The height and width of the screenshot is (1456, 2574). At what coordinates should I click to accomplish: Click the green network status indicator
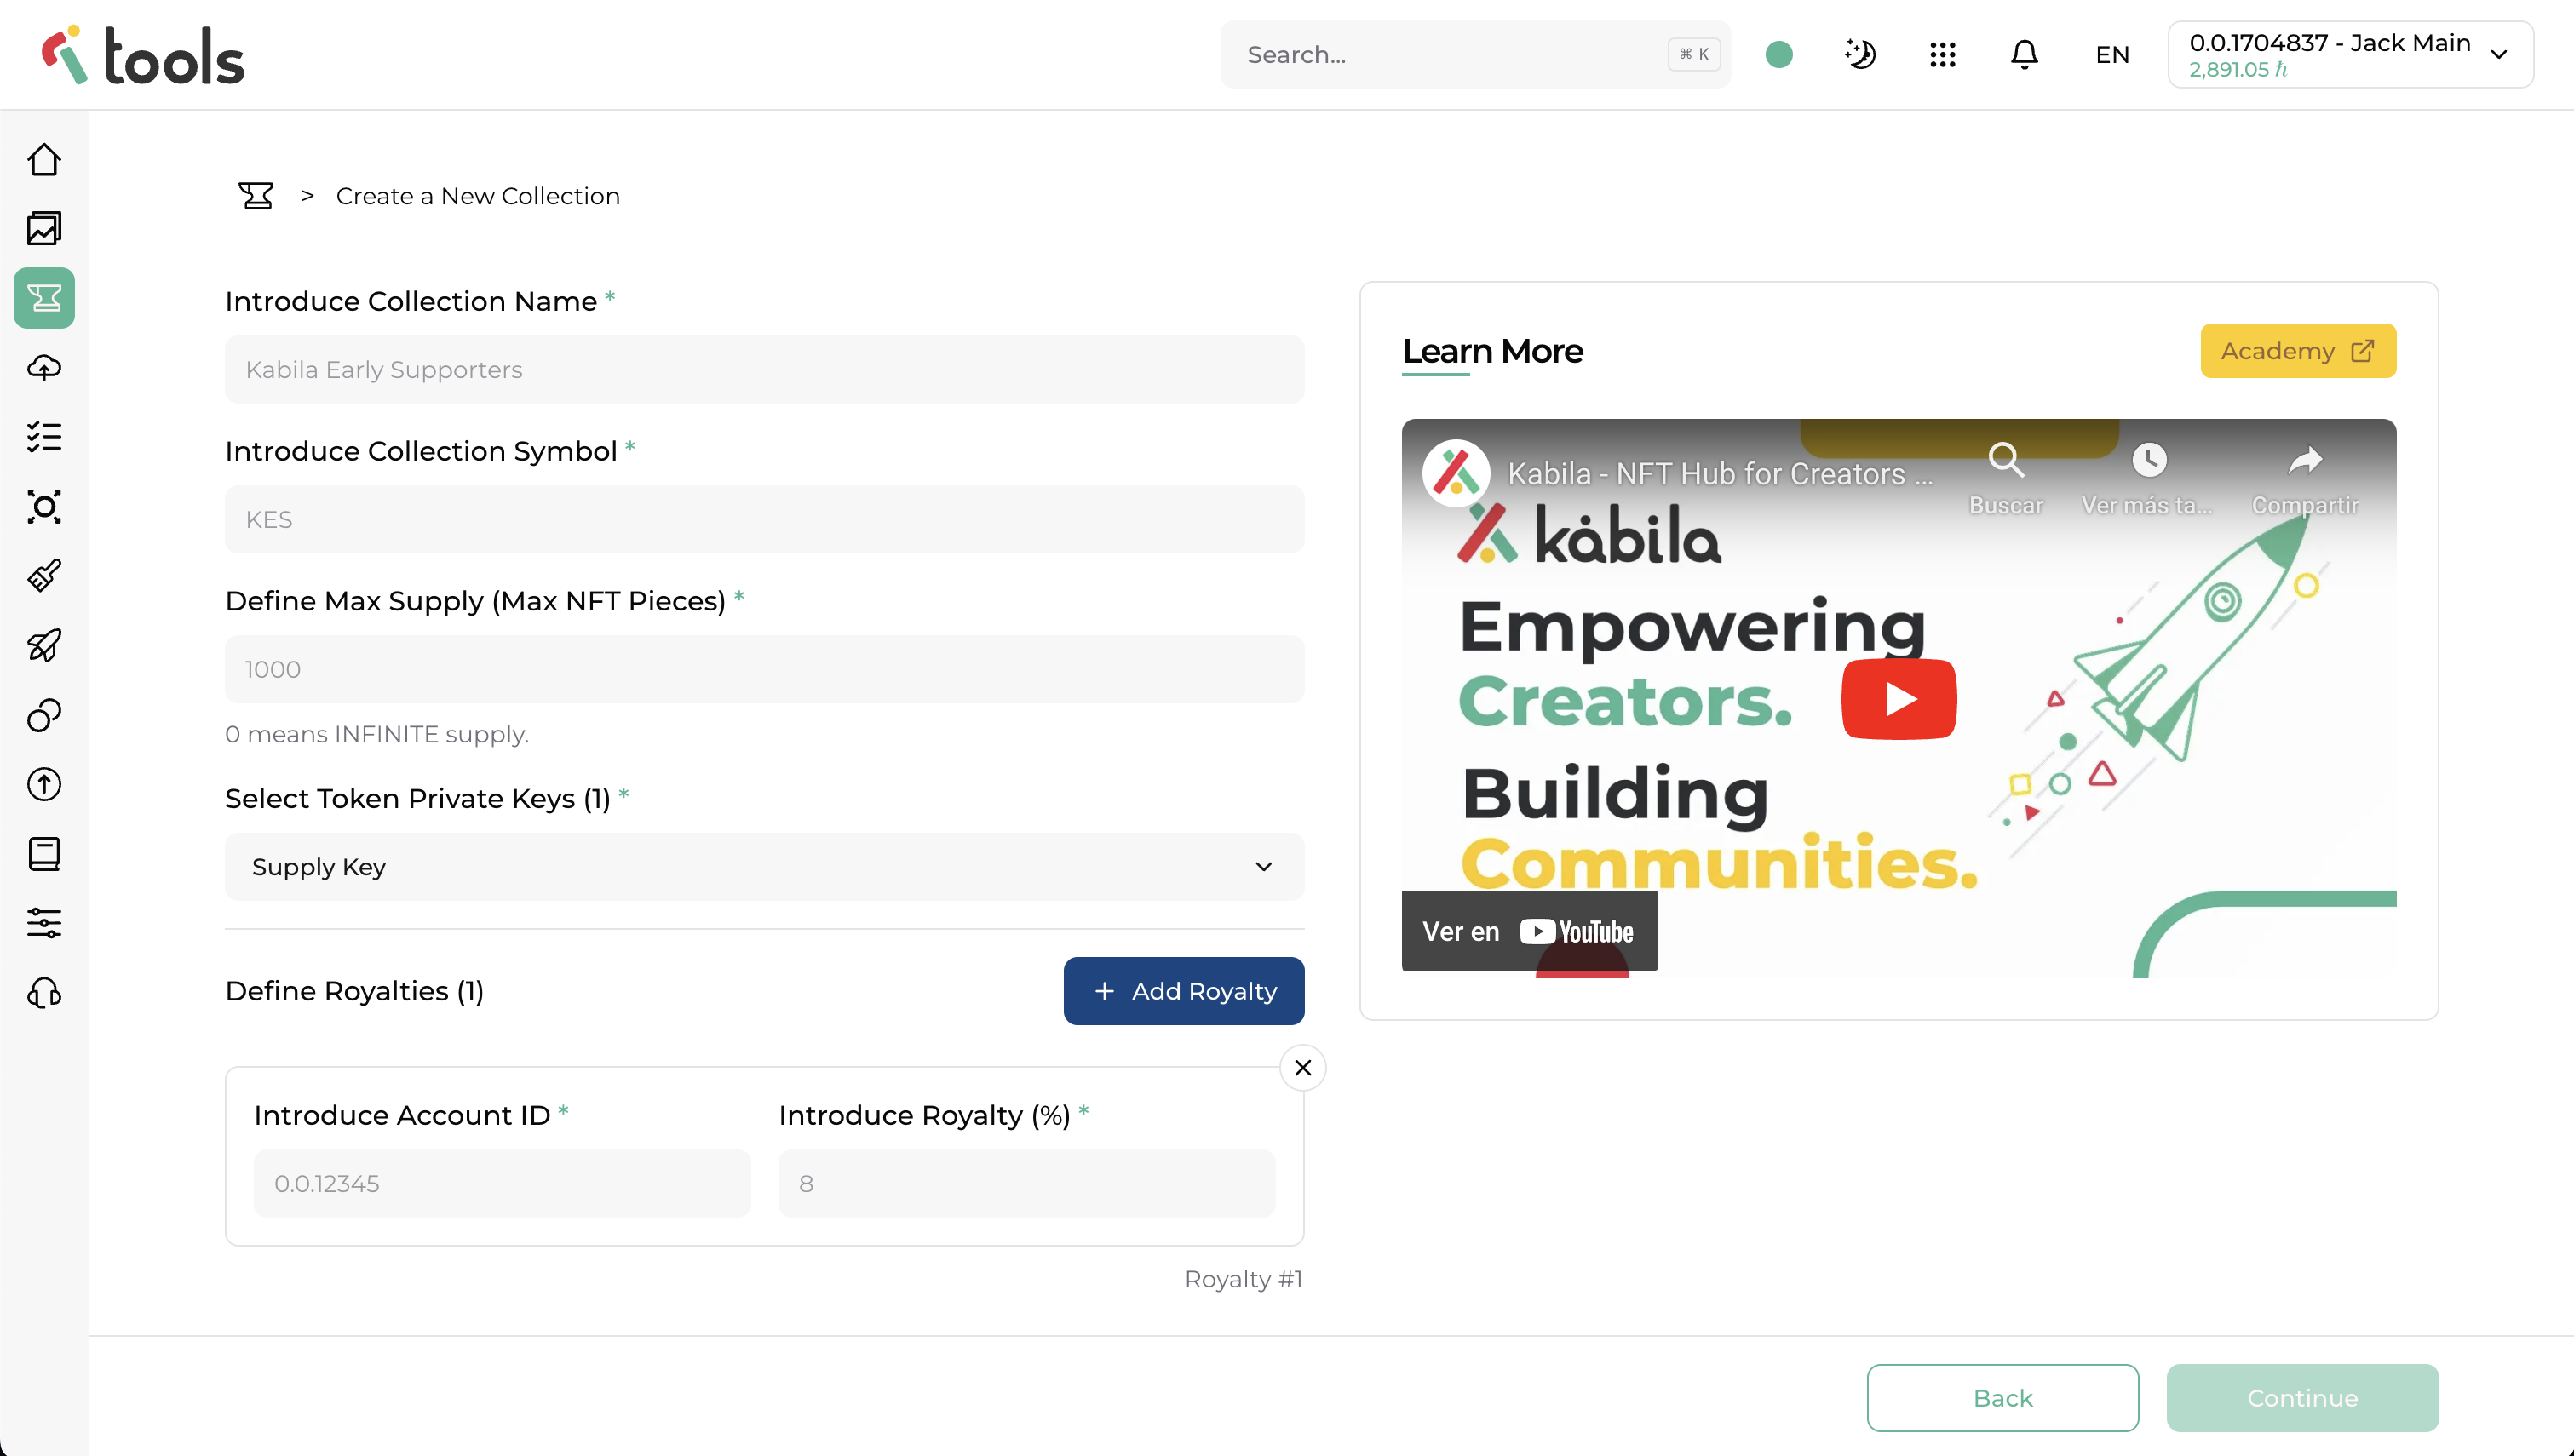[x=1779, y=54]
